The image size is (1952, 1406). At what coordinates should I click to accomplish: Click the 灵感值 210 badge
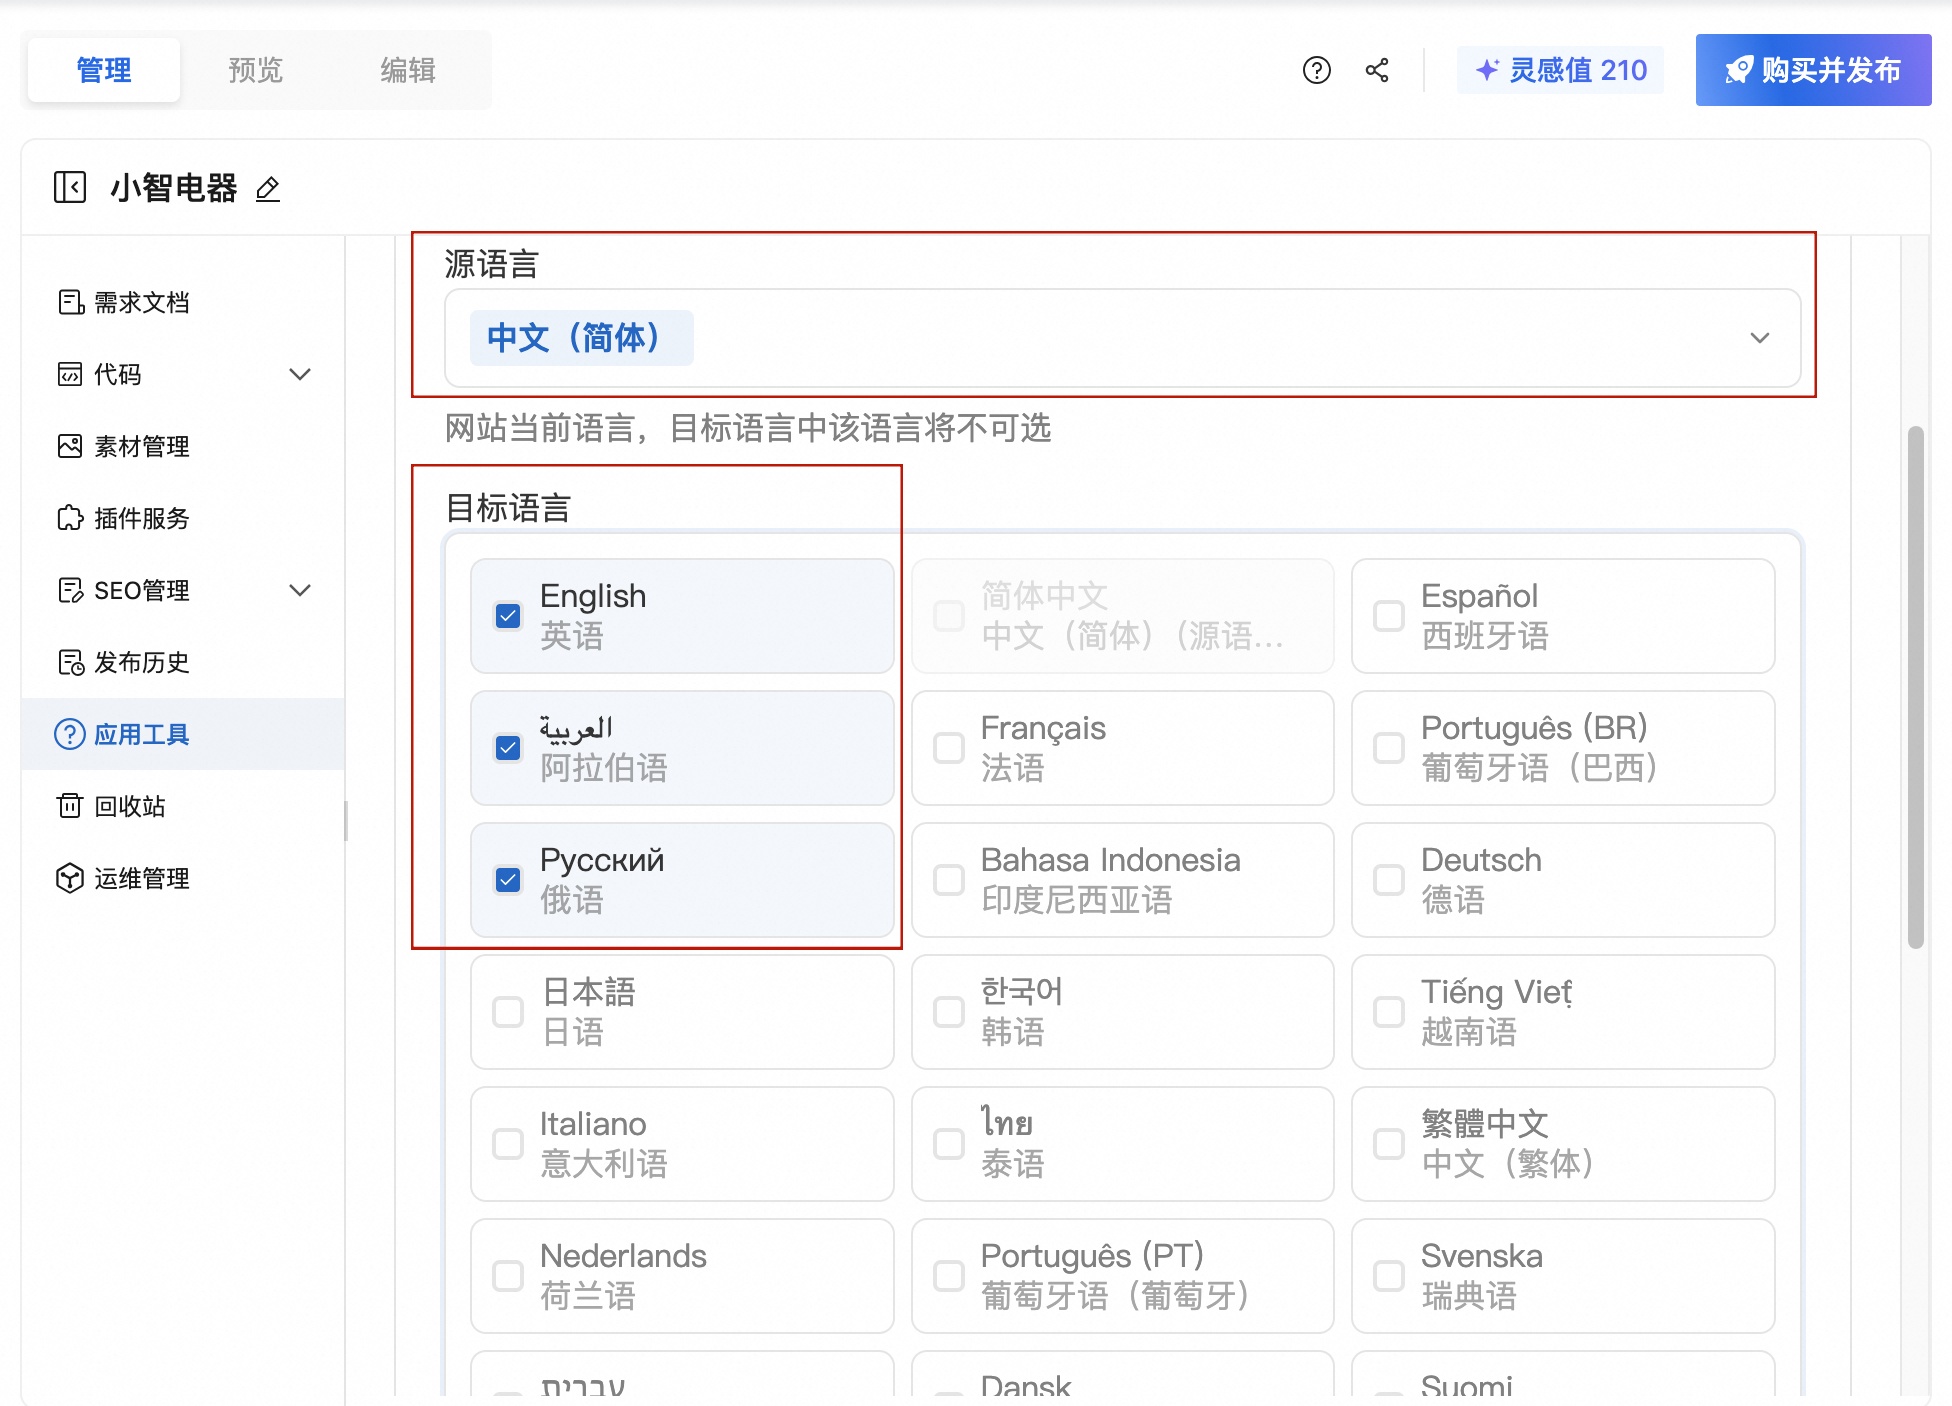1560,70
